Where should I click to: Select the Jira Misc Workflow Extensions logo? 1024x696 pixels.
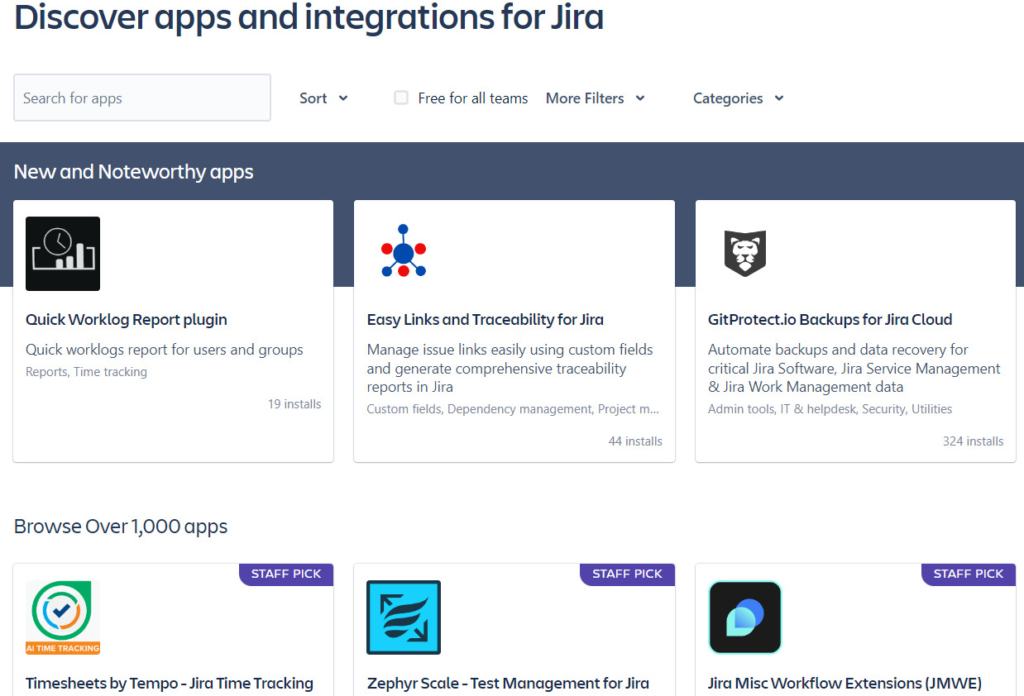[x=745, y=618]
